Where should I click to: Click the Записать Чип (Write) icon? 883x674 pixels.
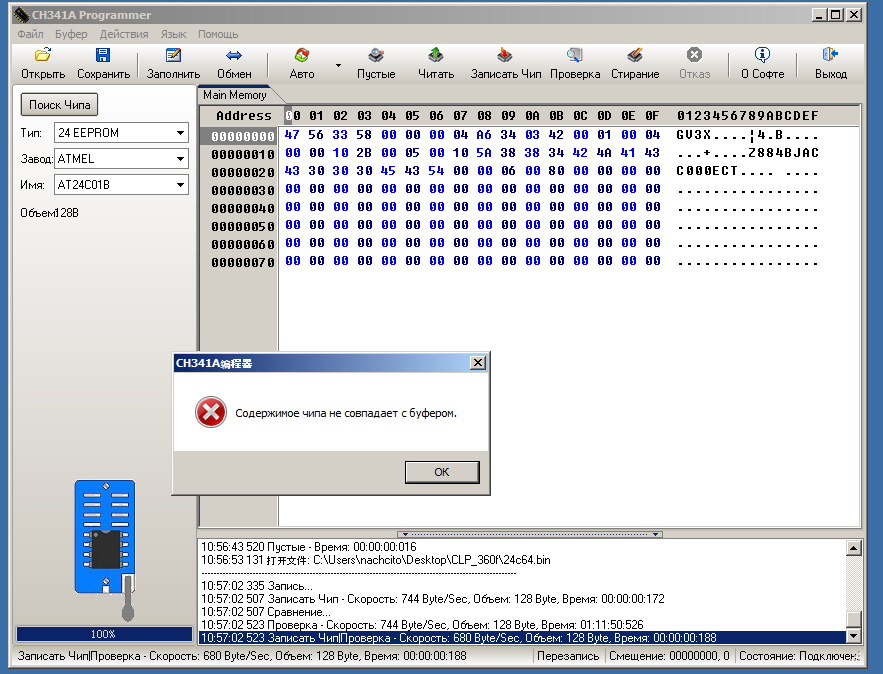(506, 56)
